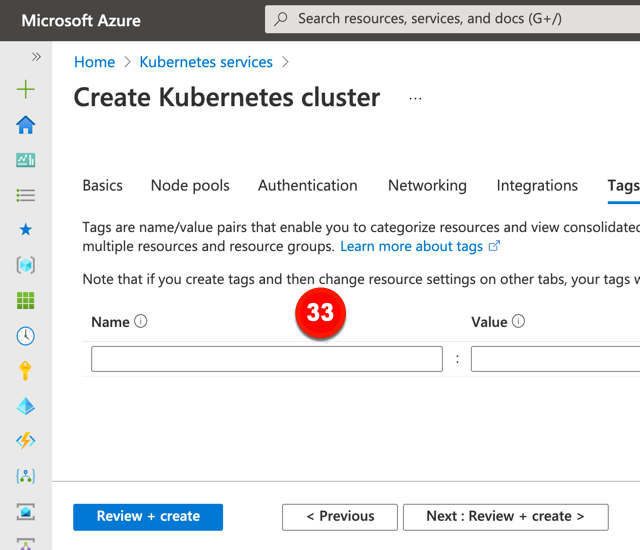Image resolution: width=640 pixels, height=550 pixels.
Task: Expand the left sidebar with double chevron
Action: [36, 57]
